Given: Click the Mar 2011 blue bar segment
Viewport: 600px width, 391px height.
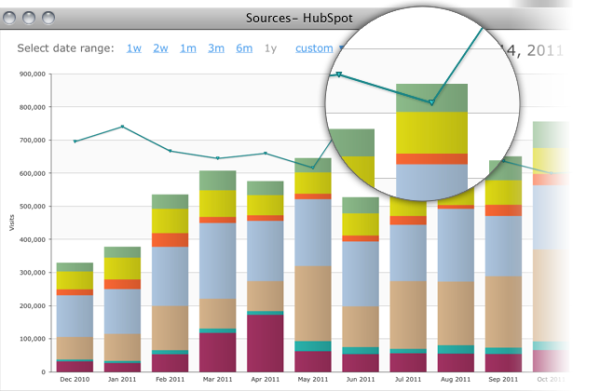Looking at the screenshot, I should click(218, 261).
